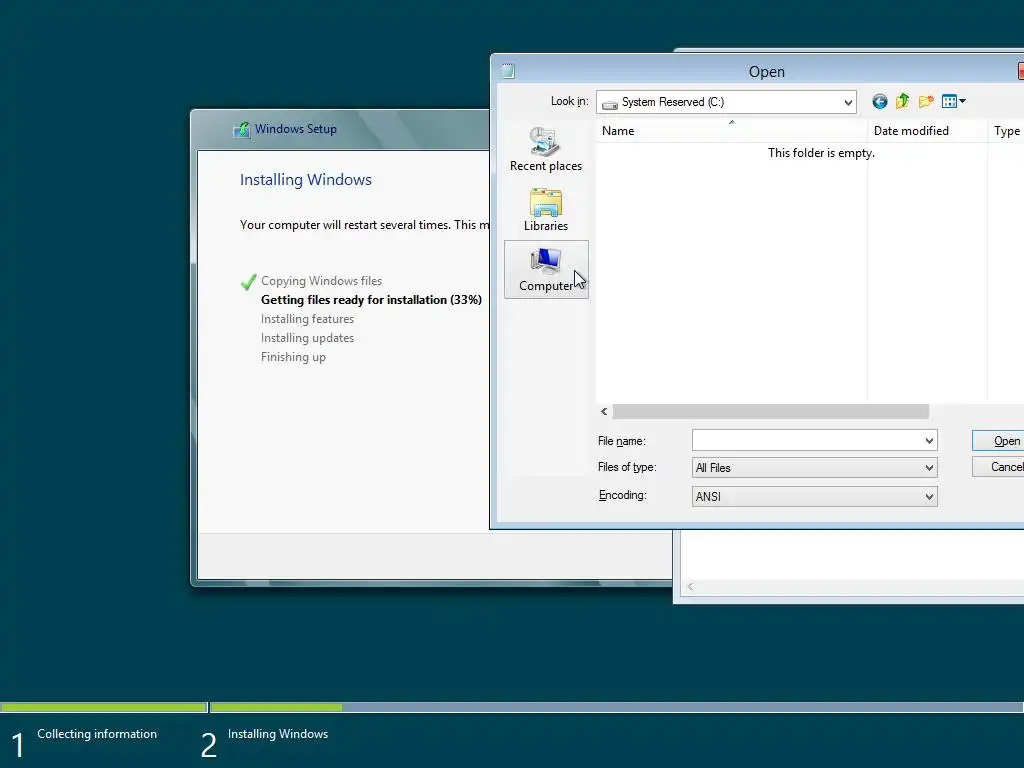Click 'Installing features' step

tap(307, 319)
